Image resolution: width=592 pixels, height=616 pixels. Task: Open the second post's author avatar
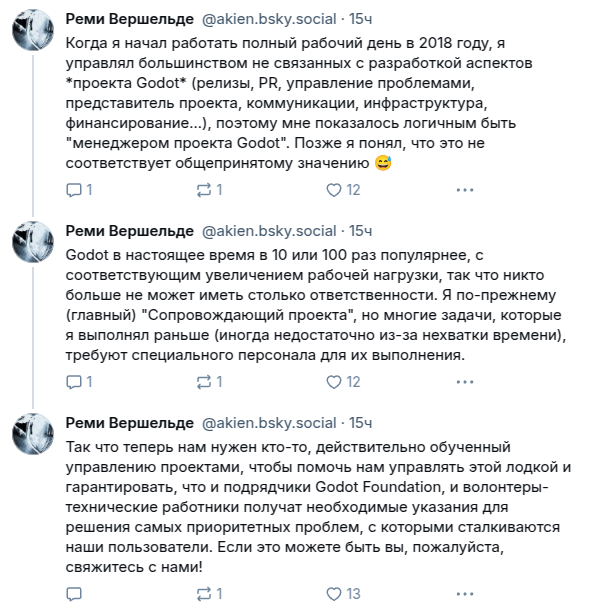coord(33,242)
